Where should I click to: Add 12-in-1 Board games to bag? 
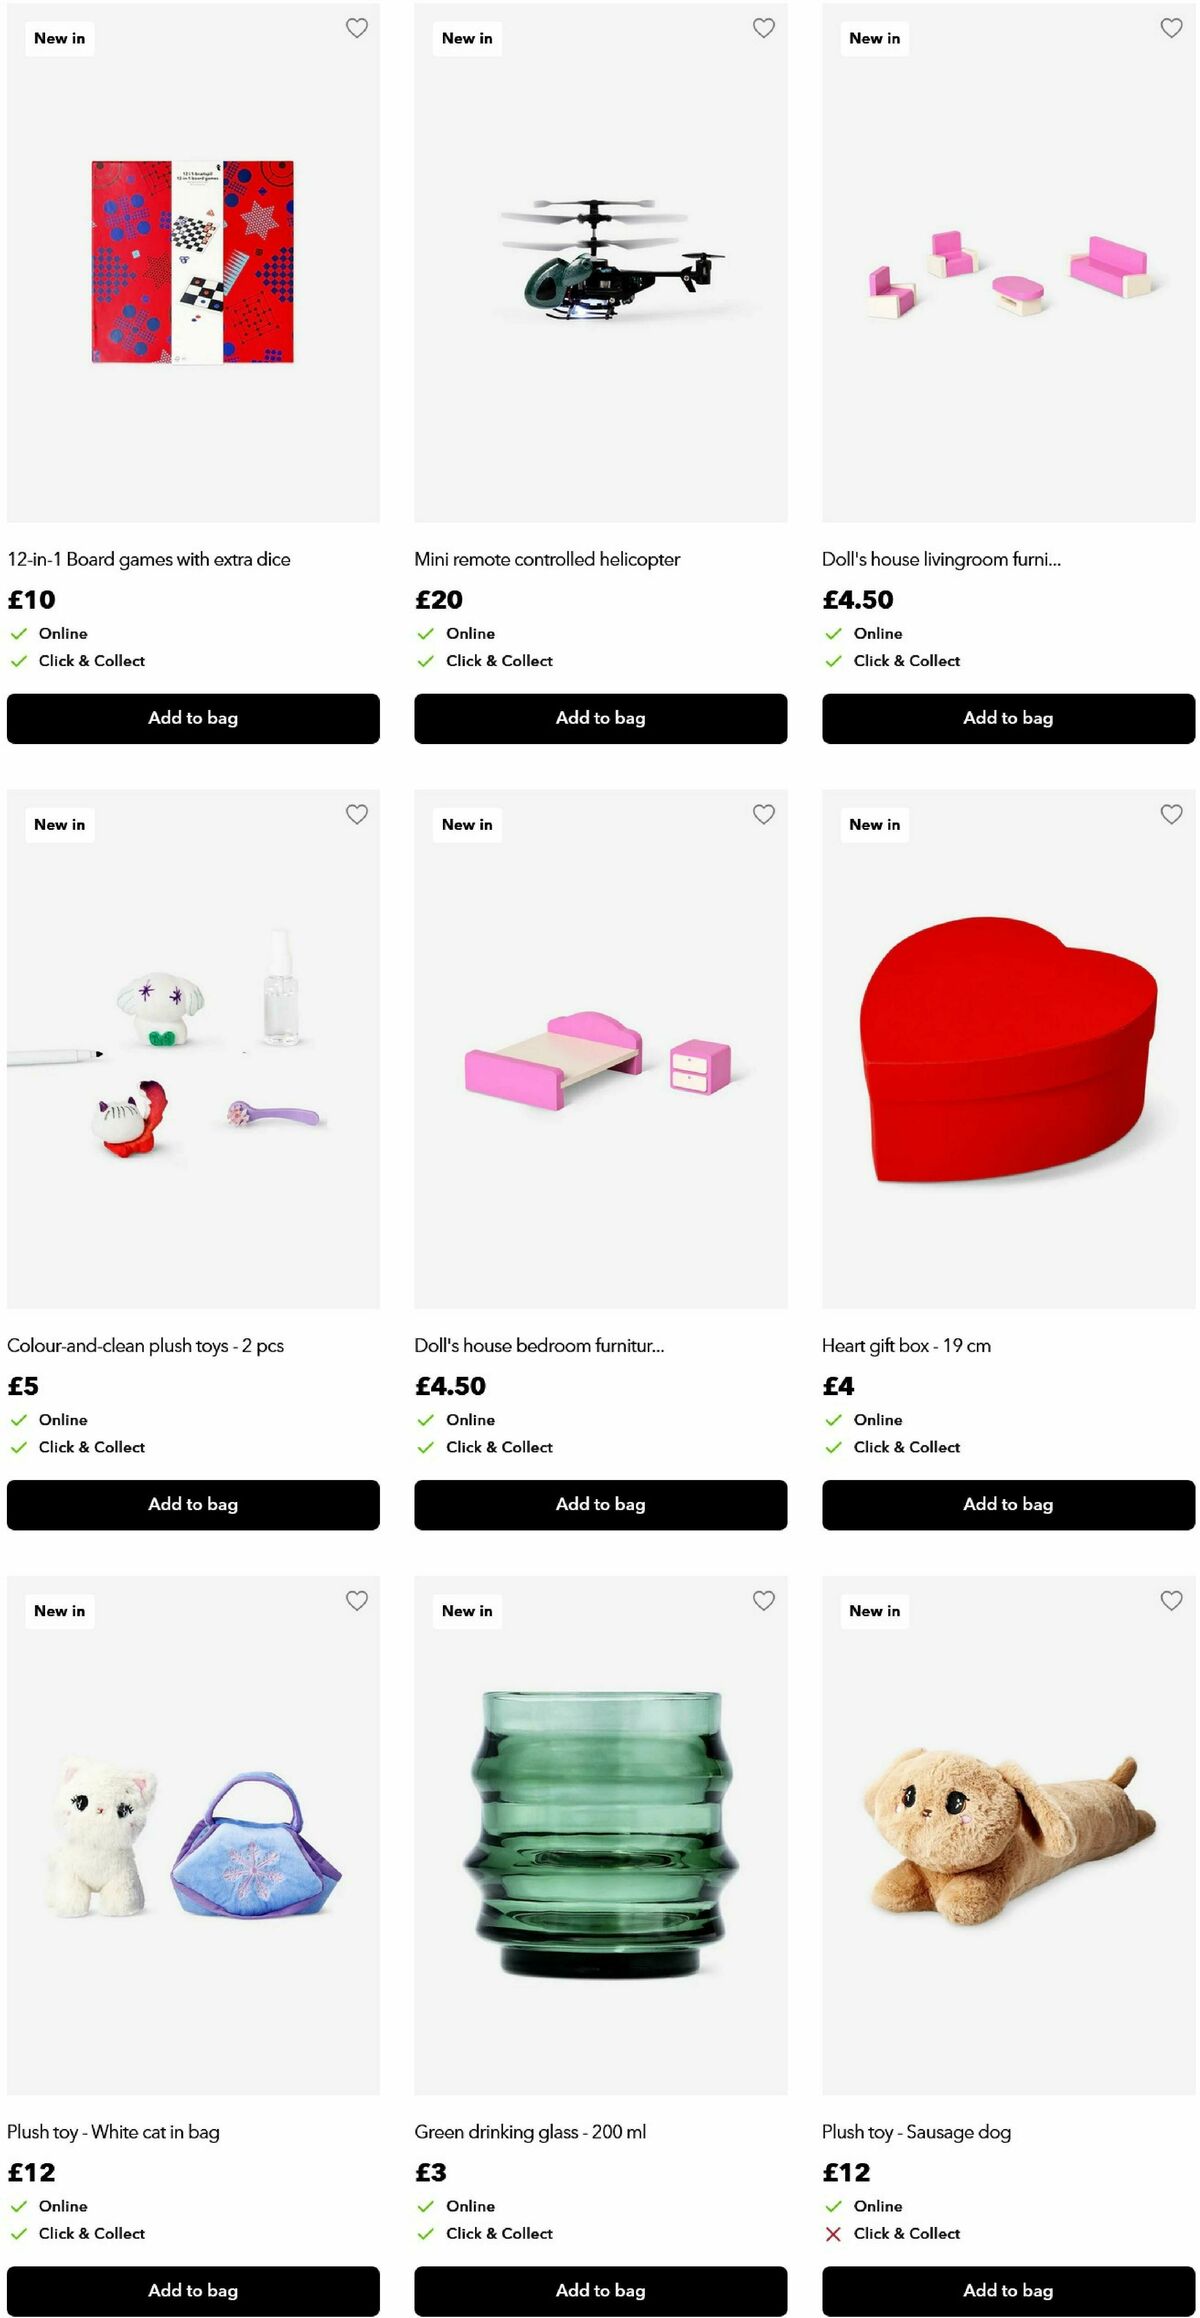(x=193, y=718)
